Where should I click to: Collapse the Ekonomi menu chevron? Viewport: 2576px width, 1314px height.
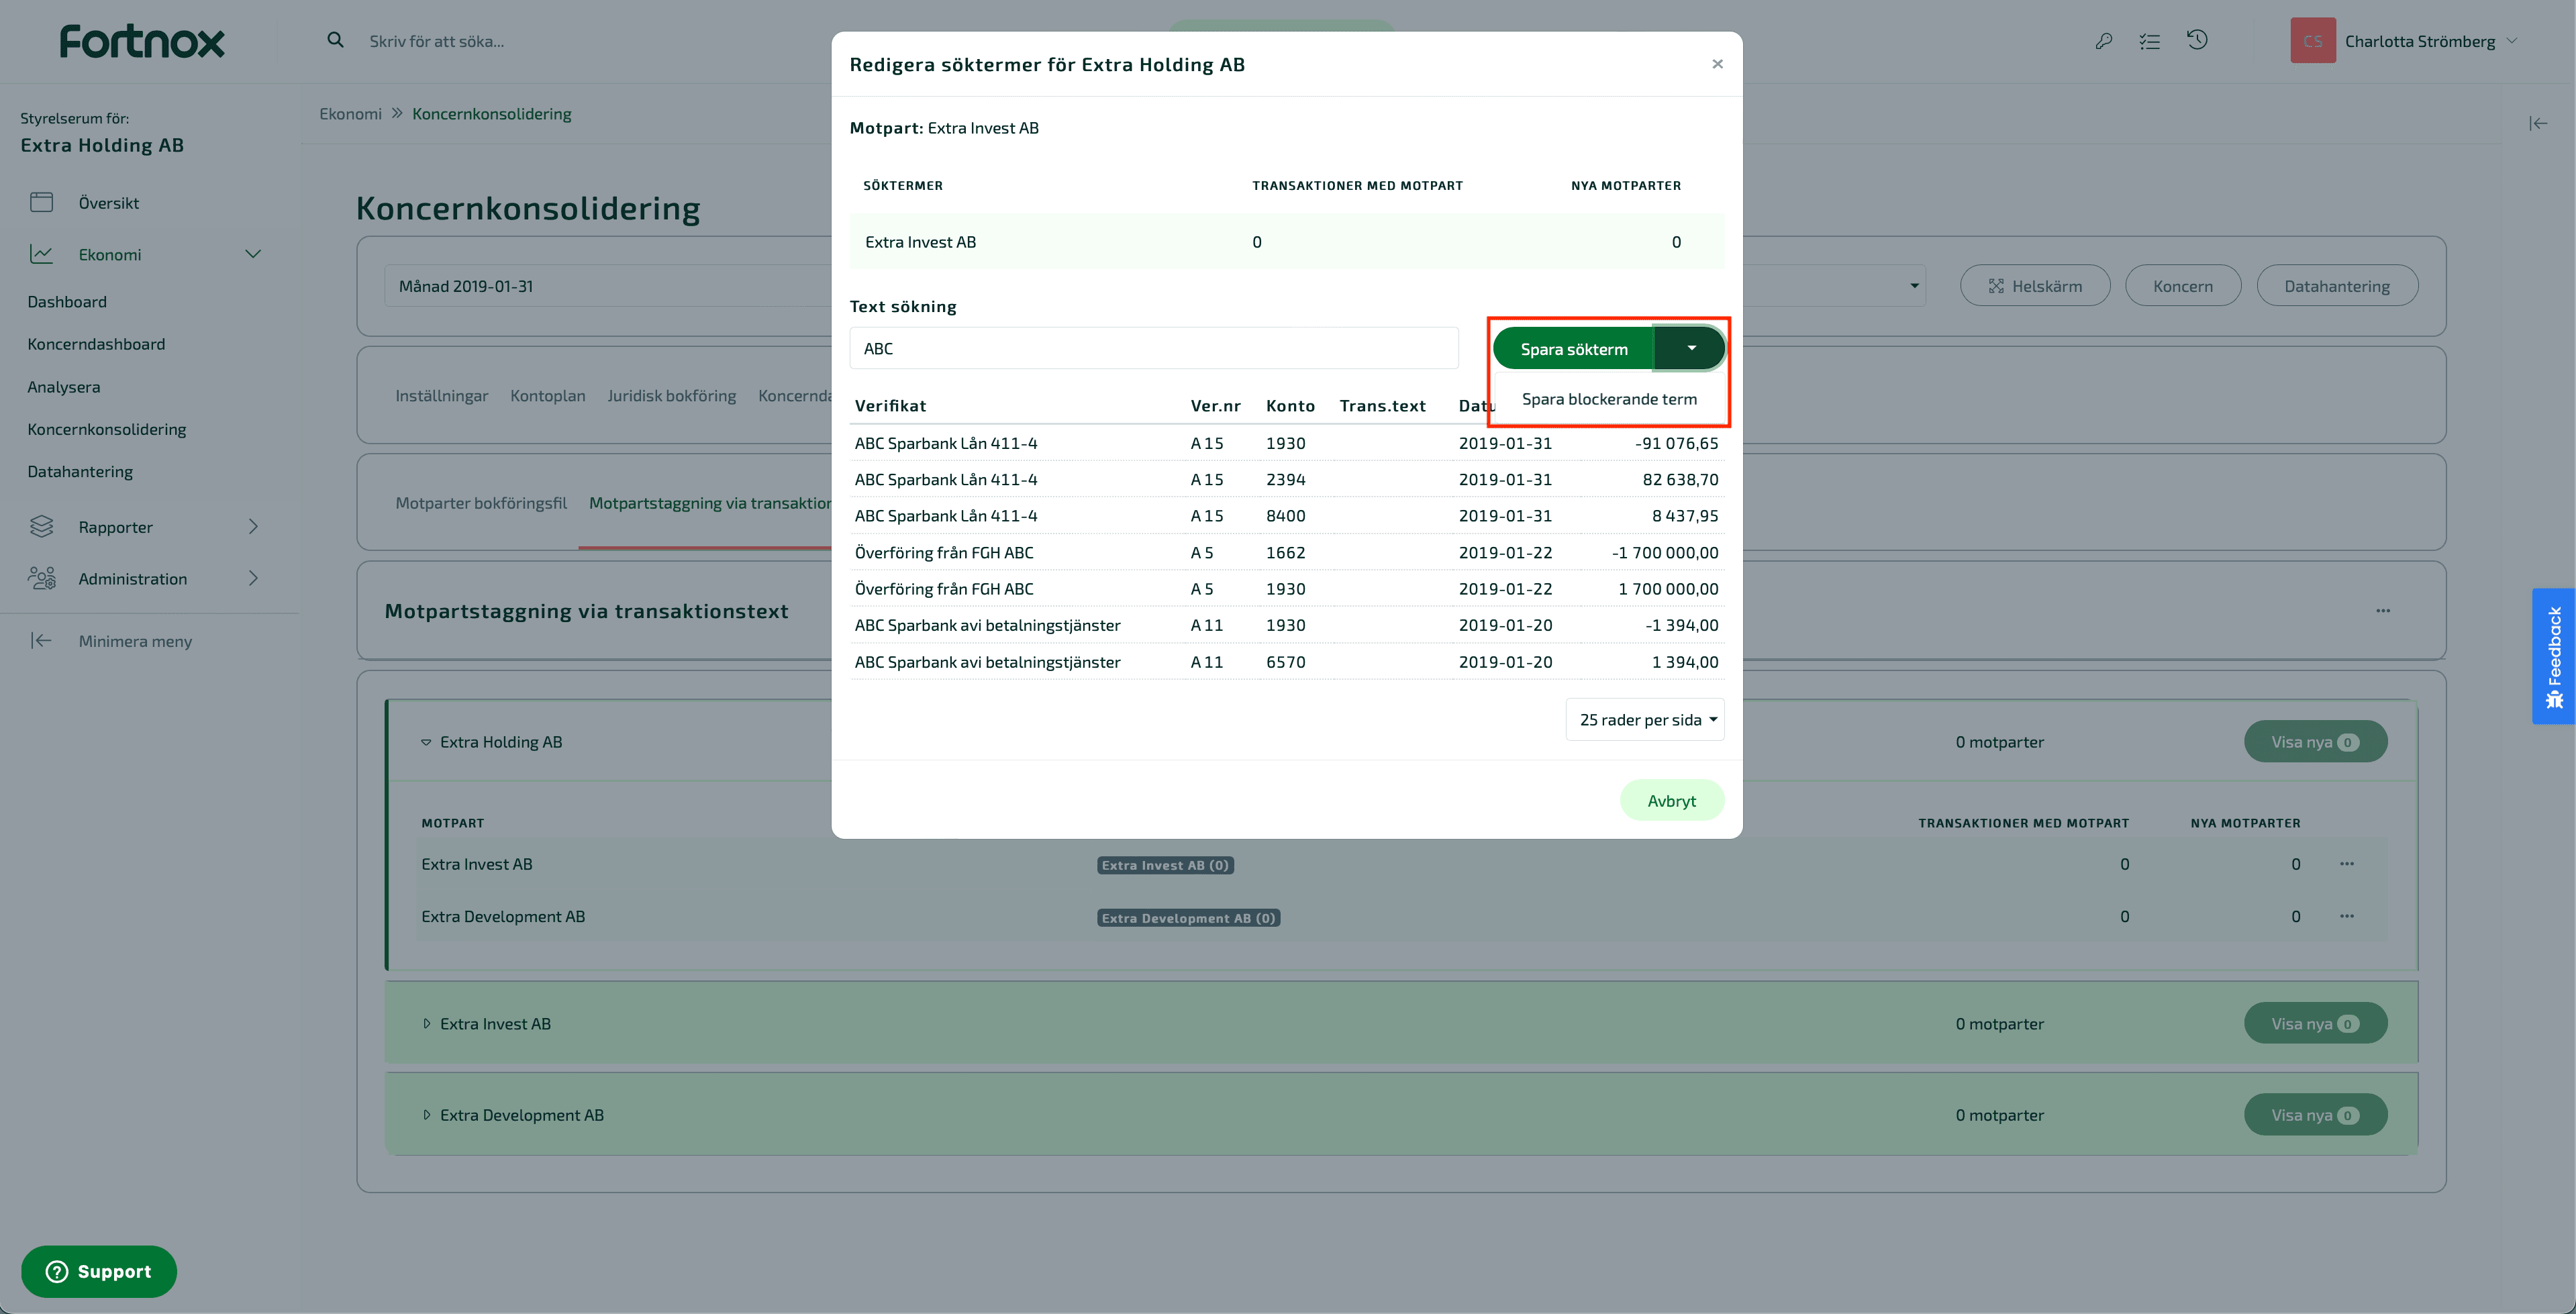pos(253,254)
